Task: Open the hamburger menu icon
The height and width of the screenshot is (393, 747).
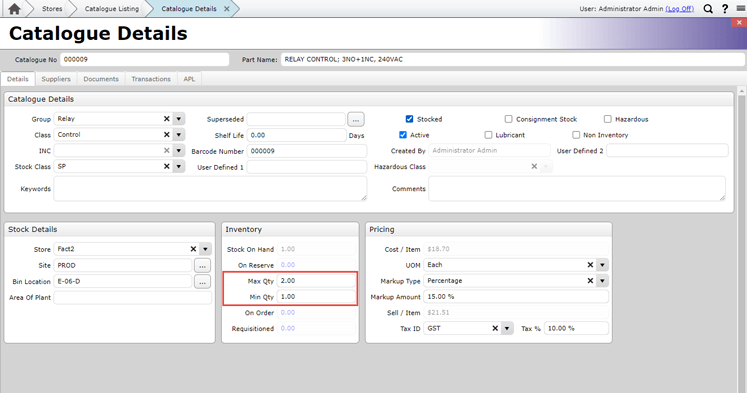Action: (741, 8)
